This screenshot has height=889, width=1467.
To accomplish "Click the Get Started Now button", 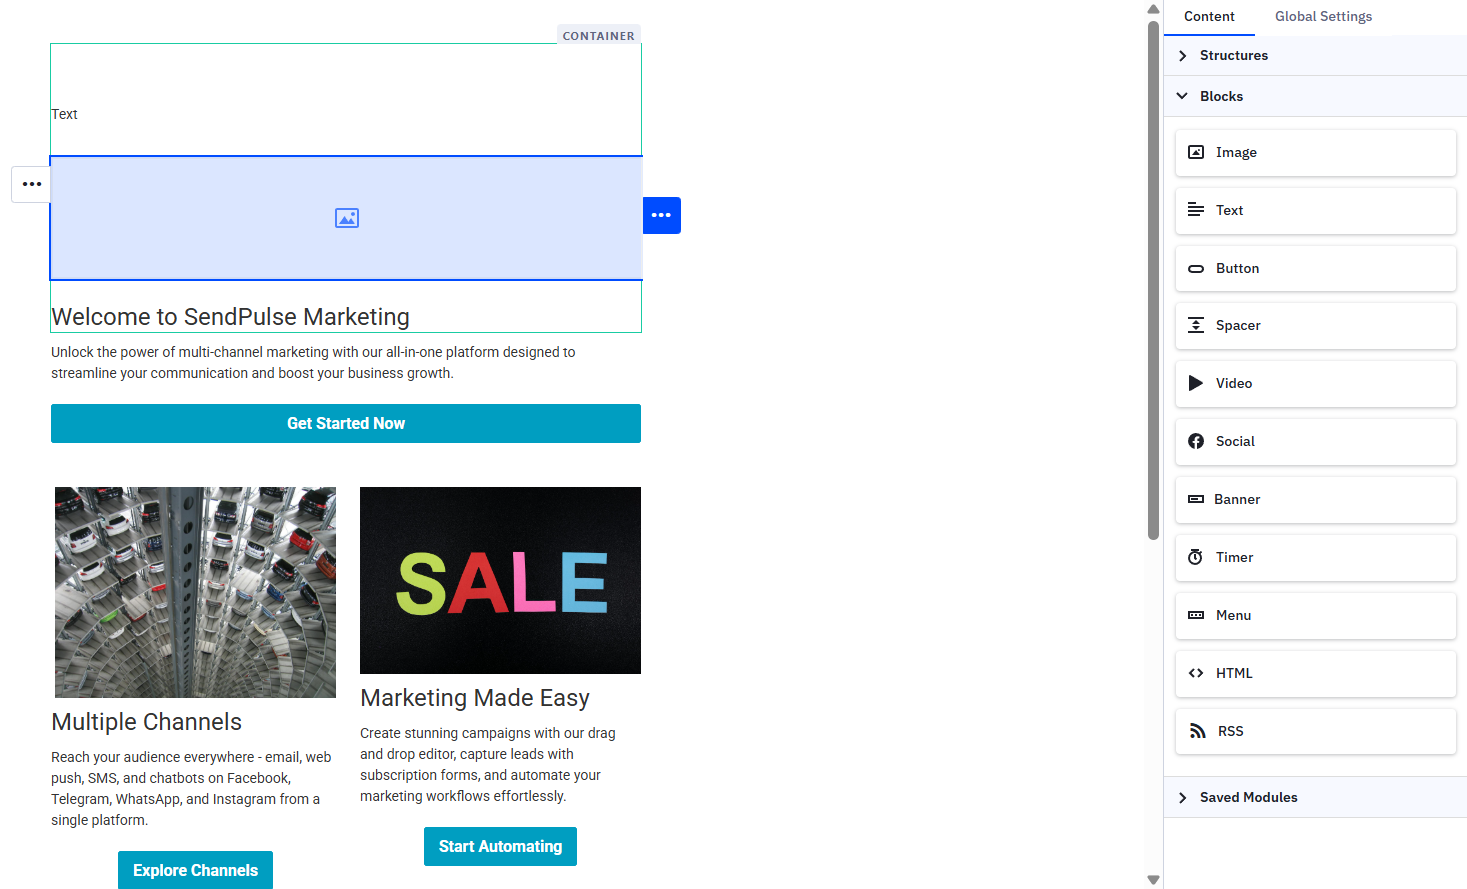I will tap(346, 423).
